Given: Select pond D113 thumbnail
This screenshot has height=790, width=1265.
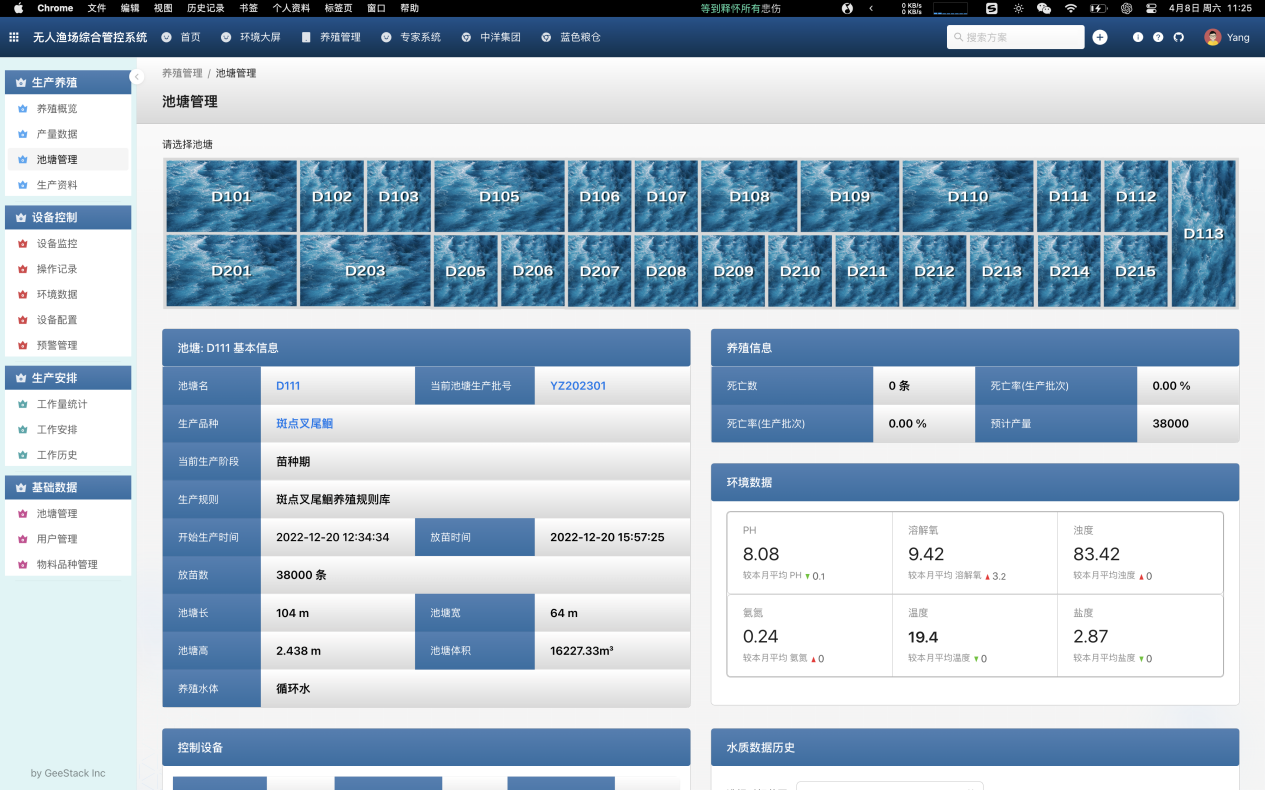Looking at the screenshot, I should pos(1203,233).
